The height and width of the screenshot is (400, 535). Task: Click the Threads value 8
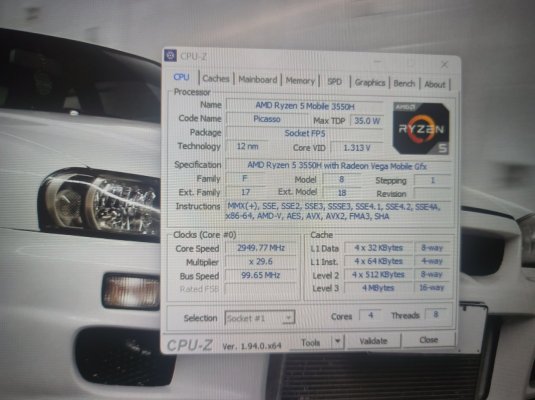pyautogui.click(x=436, y=314)
